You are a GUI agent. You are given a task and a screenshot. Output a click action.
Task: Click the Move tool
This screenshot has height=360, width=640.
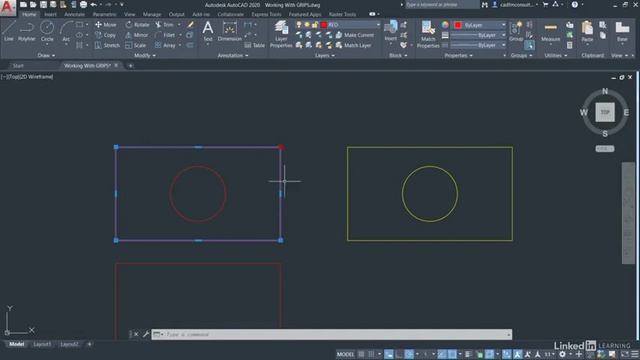pyautogui.click(x=105, y=25)
